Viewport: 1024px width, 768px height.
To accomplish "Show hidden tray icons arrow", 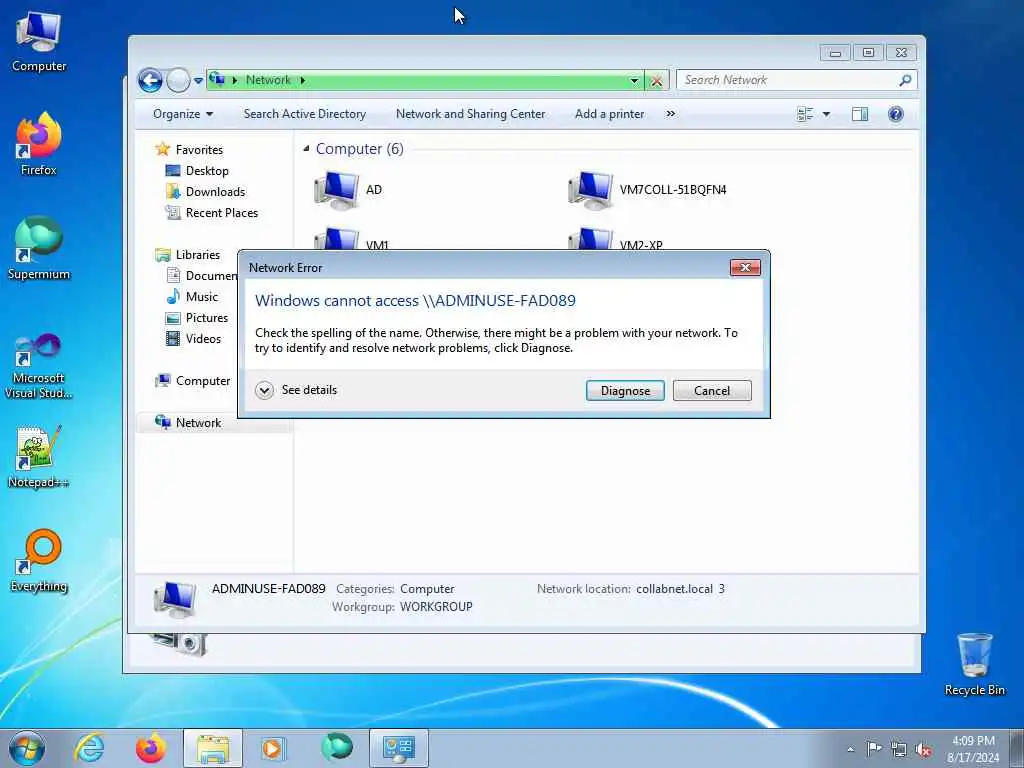I will 850,749.
